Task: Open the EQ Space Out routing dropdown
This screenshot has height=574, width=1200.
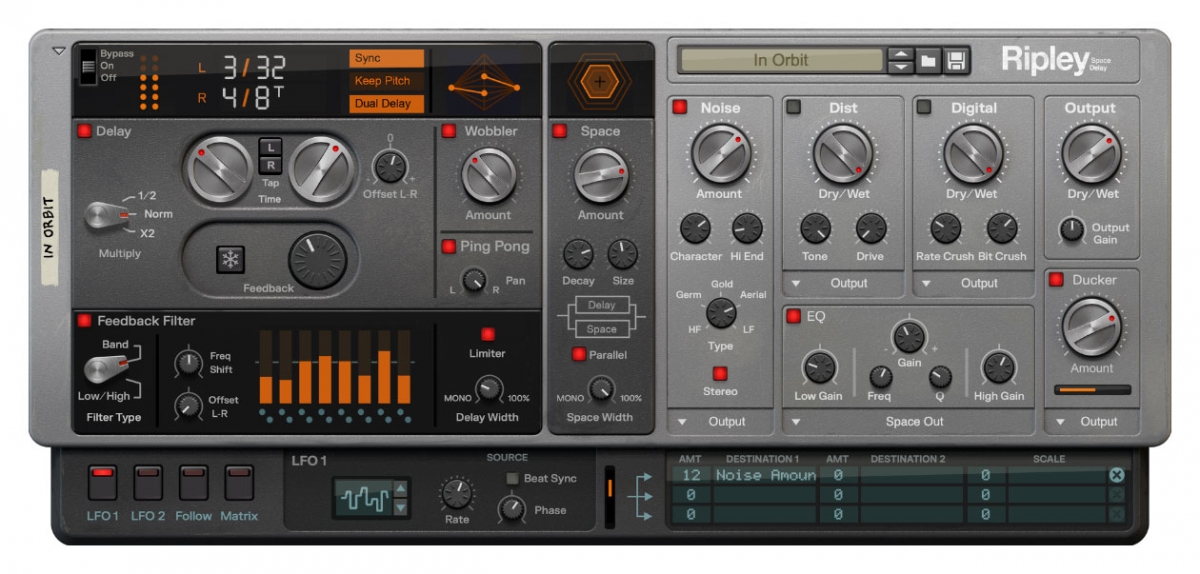Action: click(x=908, y=422)
